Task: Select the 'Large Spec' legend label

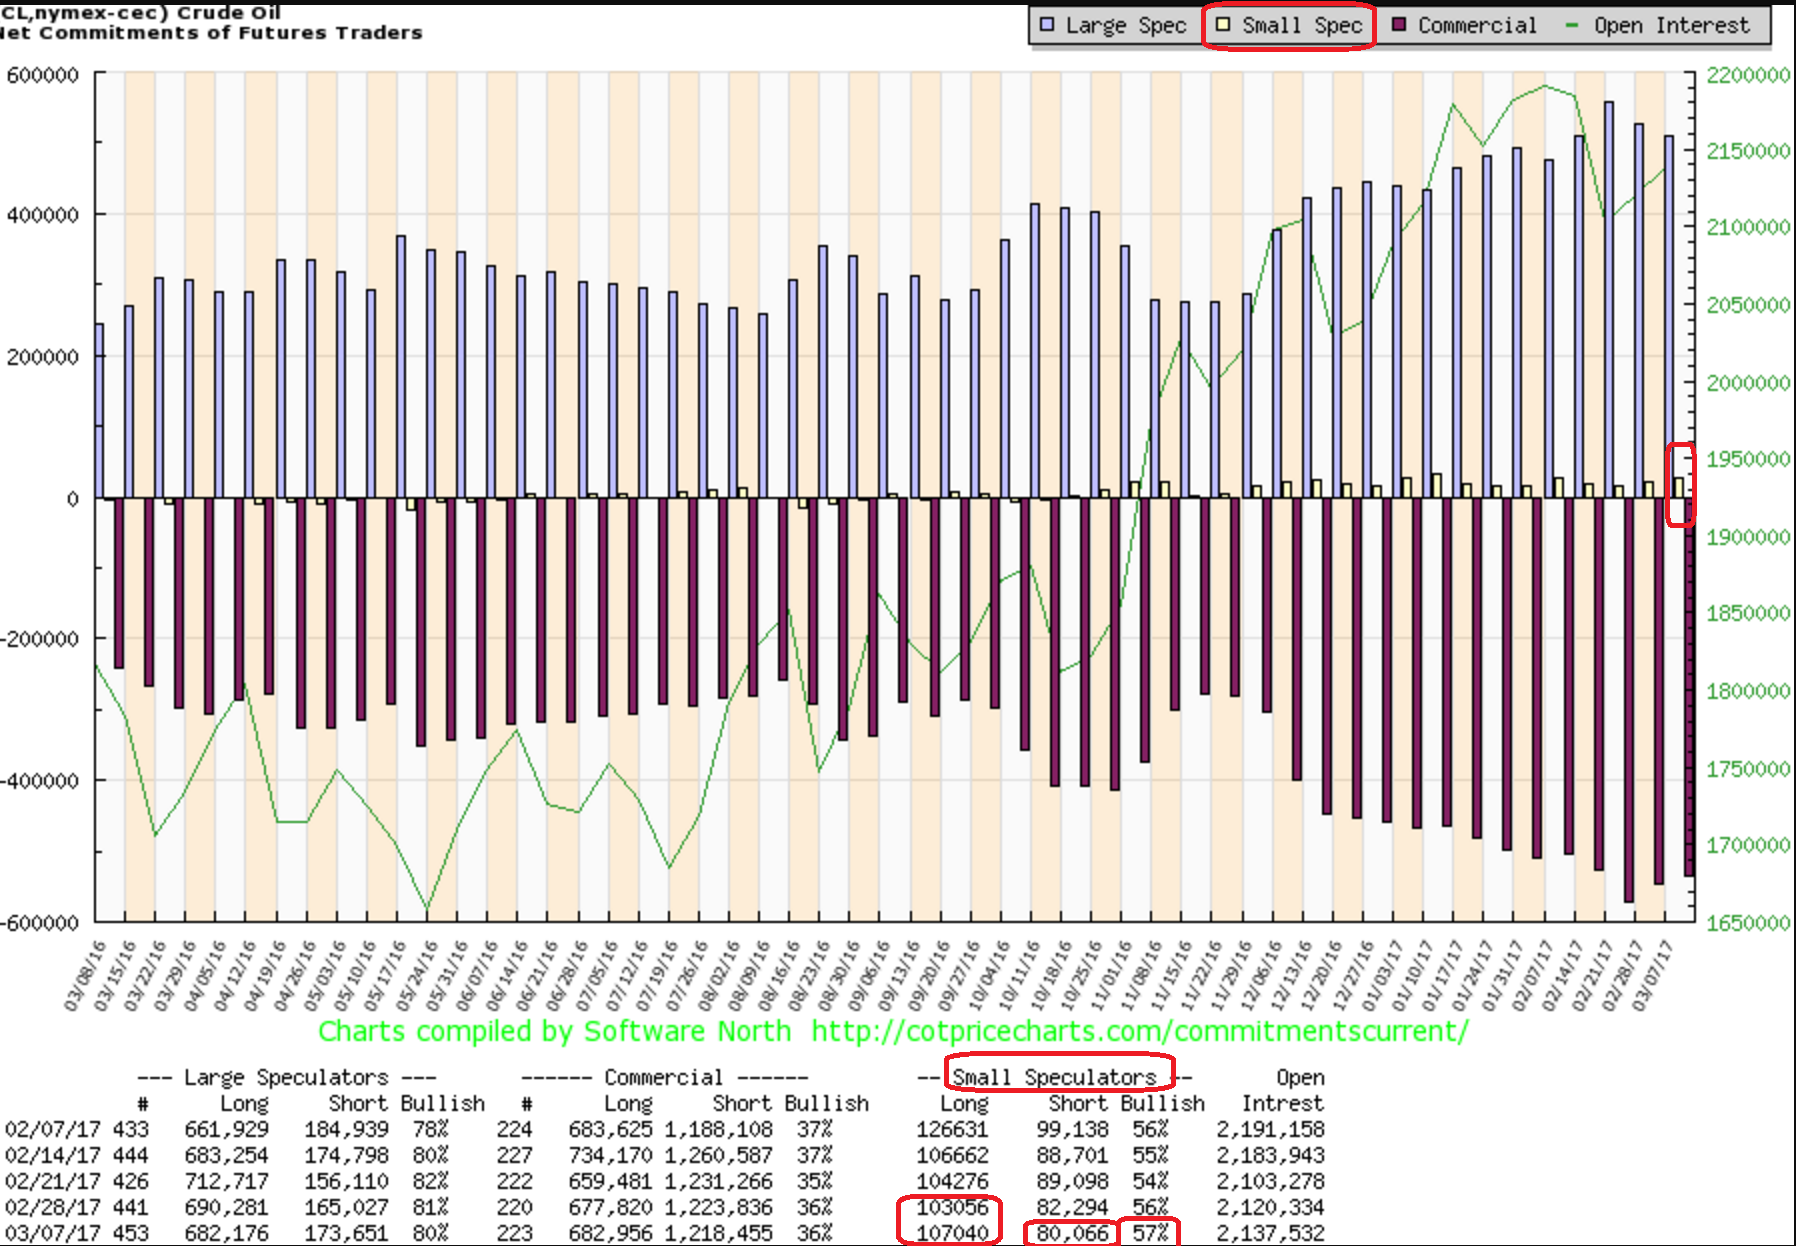Action: click(x=1126, y=25)
